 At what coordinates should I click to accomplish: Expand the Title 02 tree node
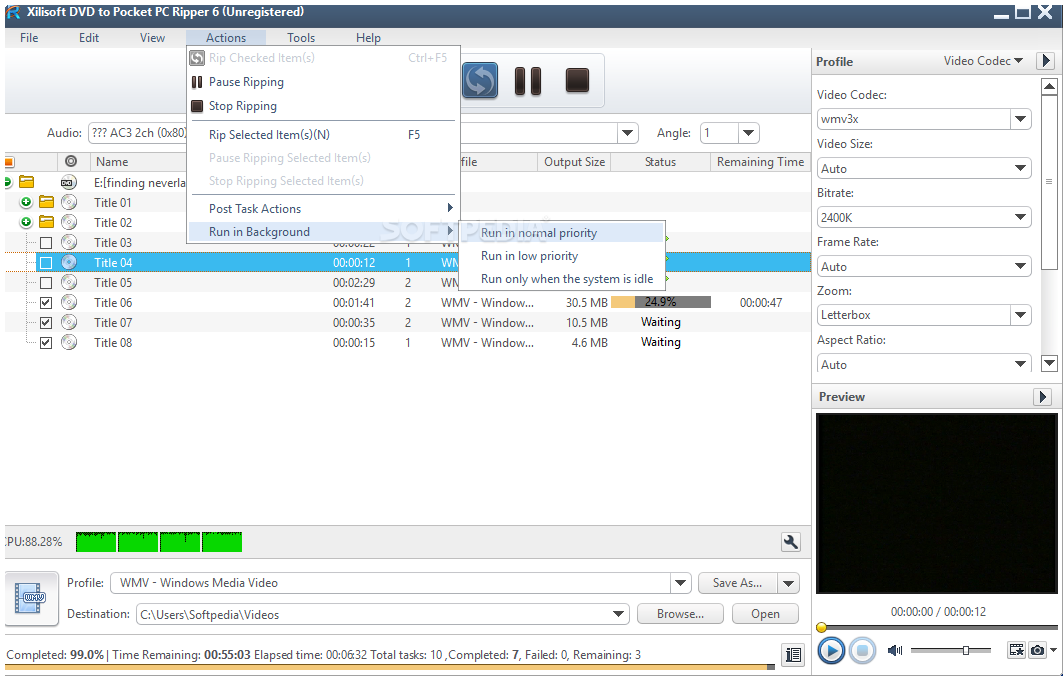[x=26, y=222]
